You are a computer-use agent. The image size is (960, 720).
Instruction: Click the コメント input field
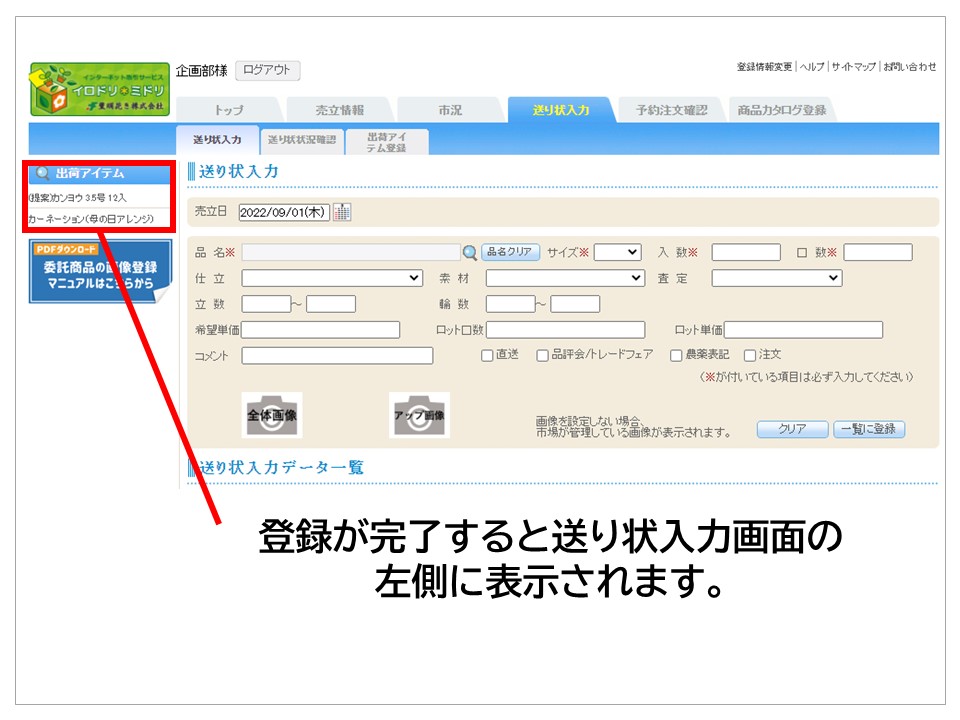(337, 356)
